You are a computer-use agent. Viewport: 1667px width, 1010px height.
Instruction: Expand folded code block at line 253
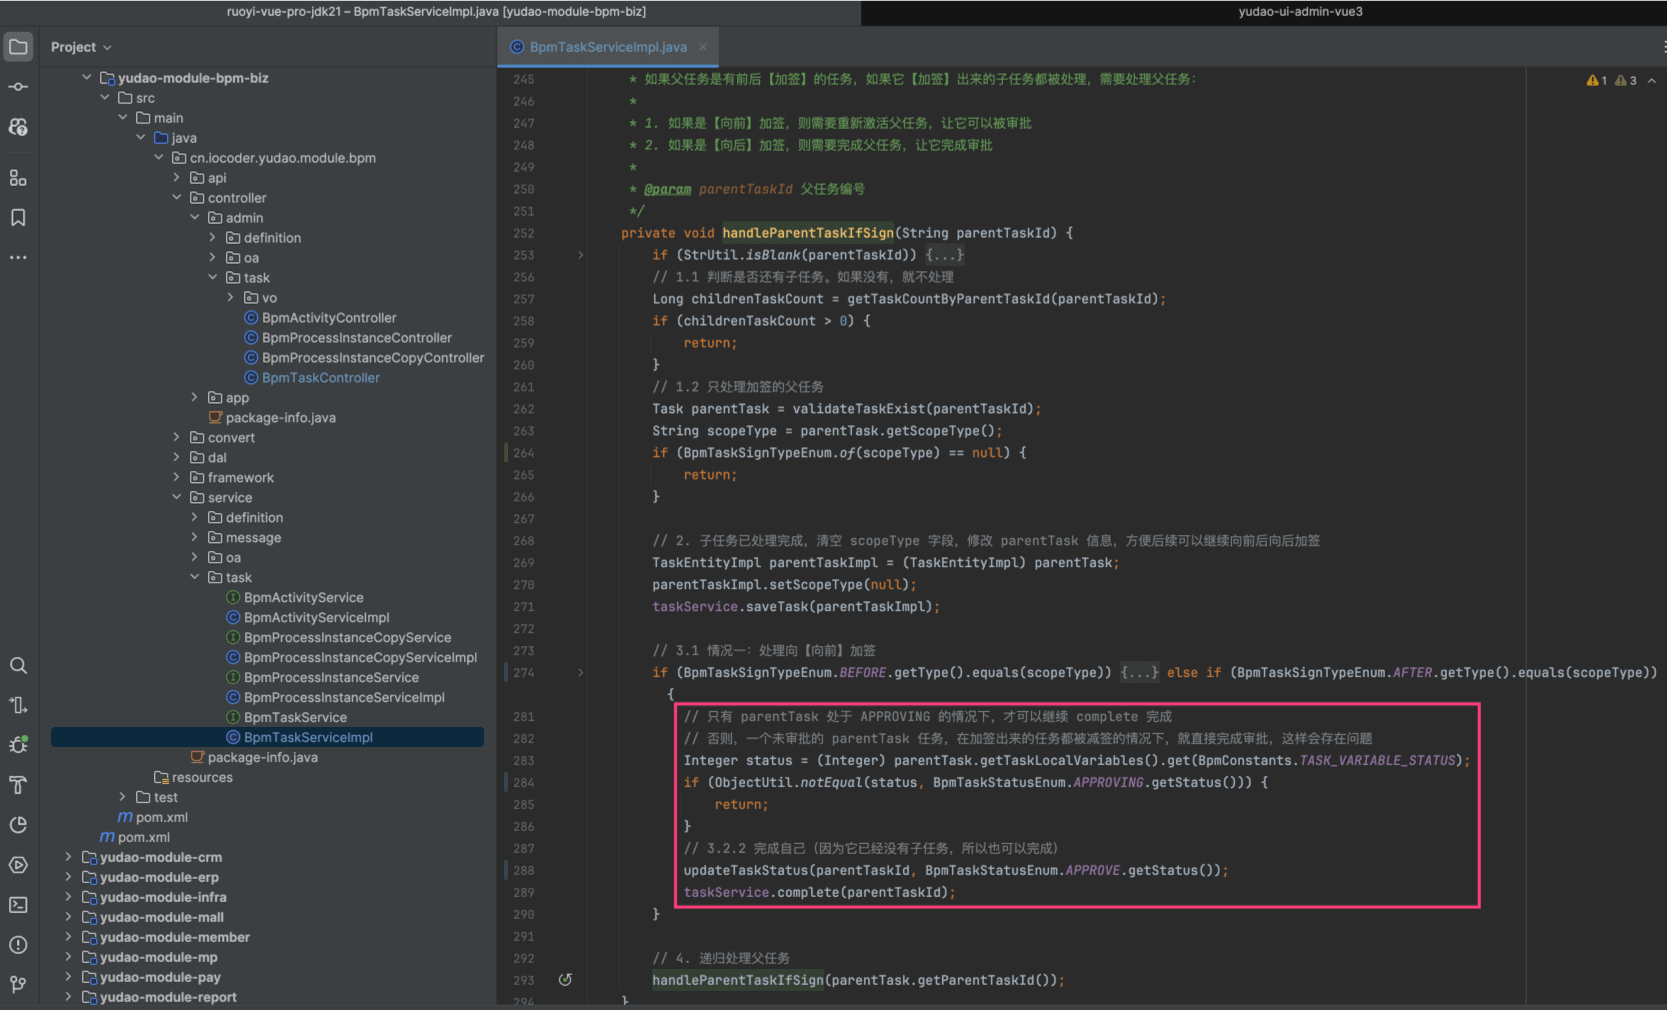click(580, 255)
